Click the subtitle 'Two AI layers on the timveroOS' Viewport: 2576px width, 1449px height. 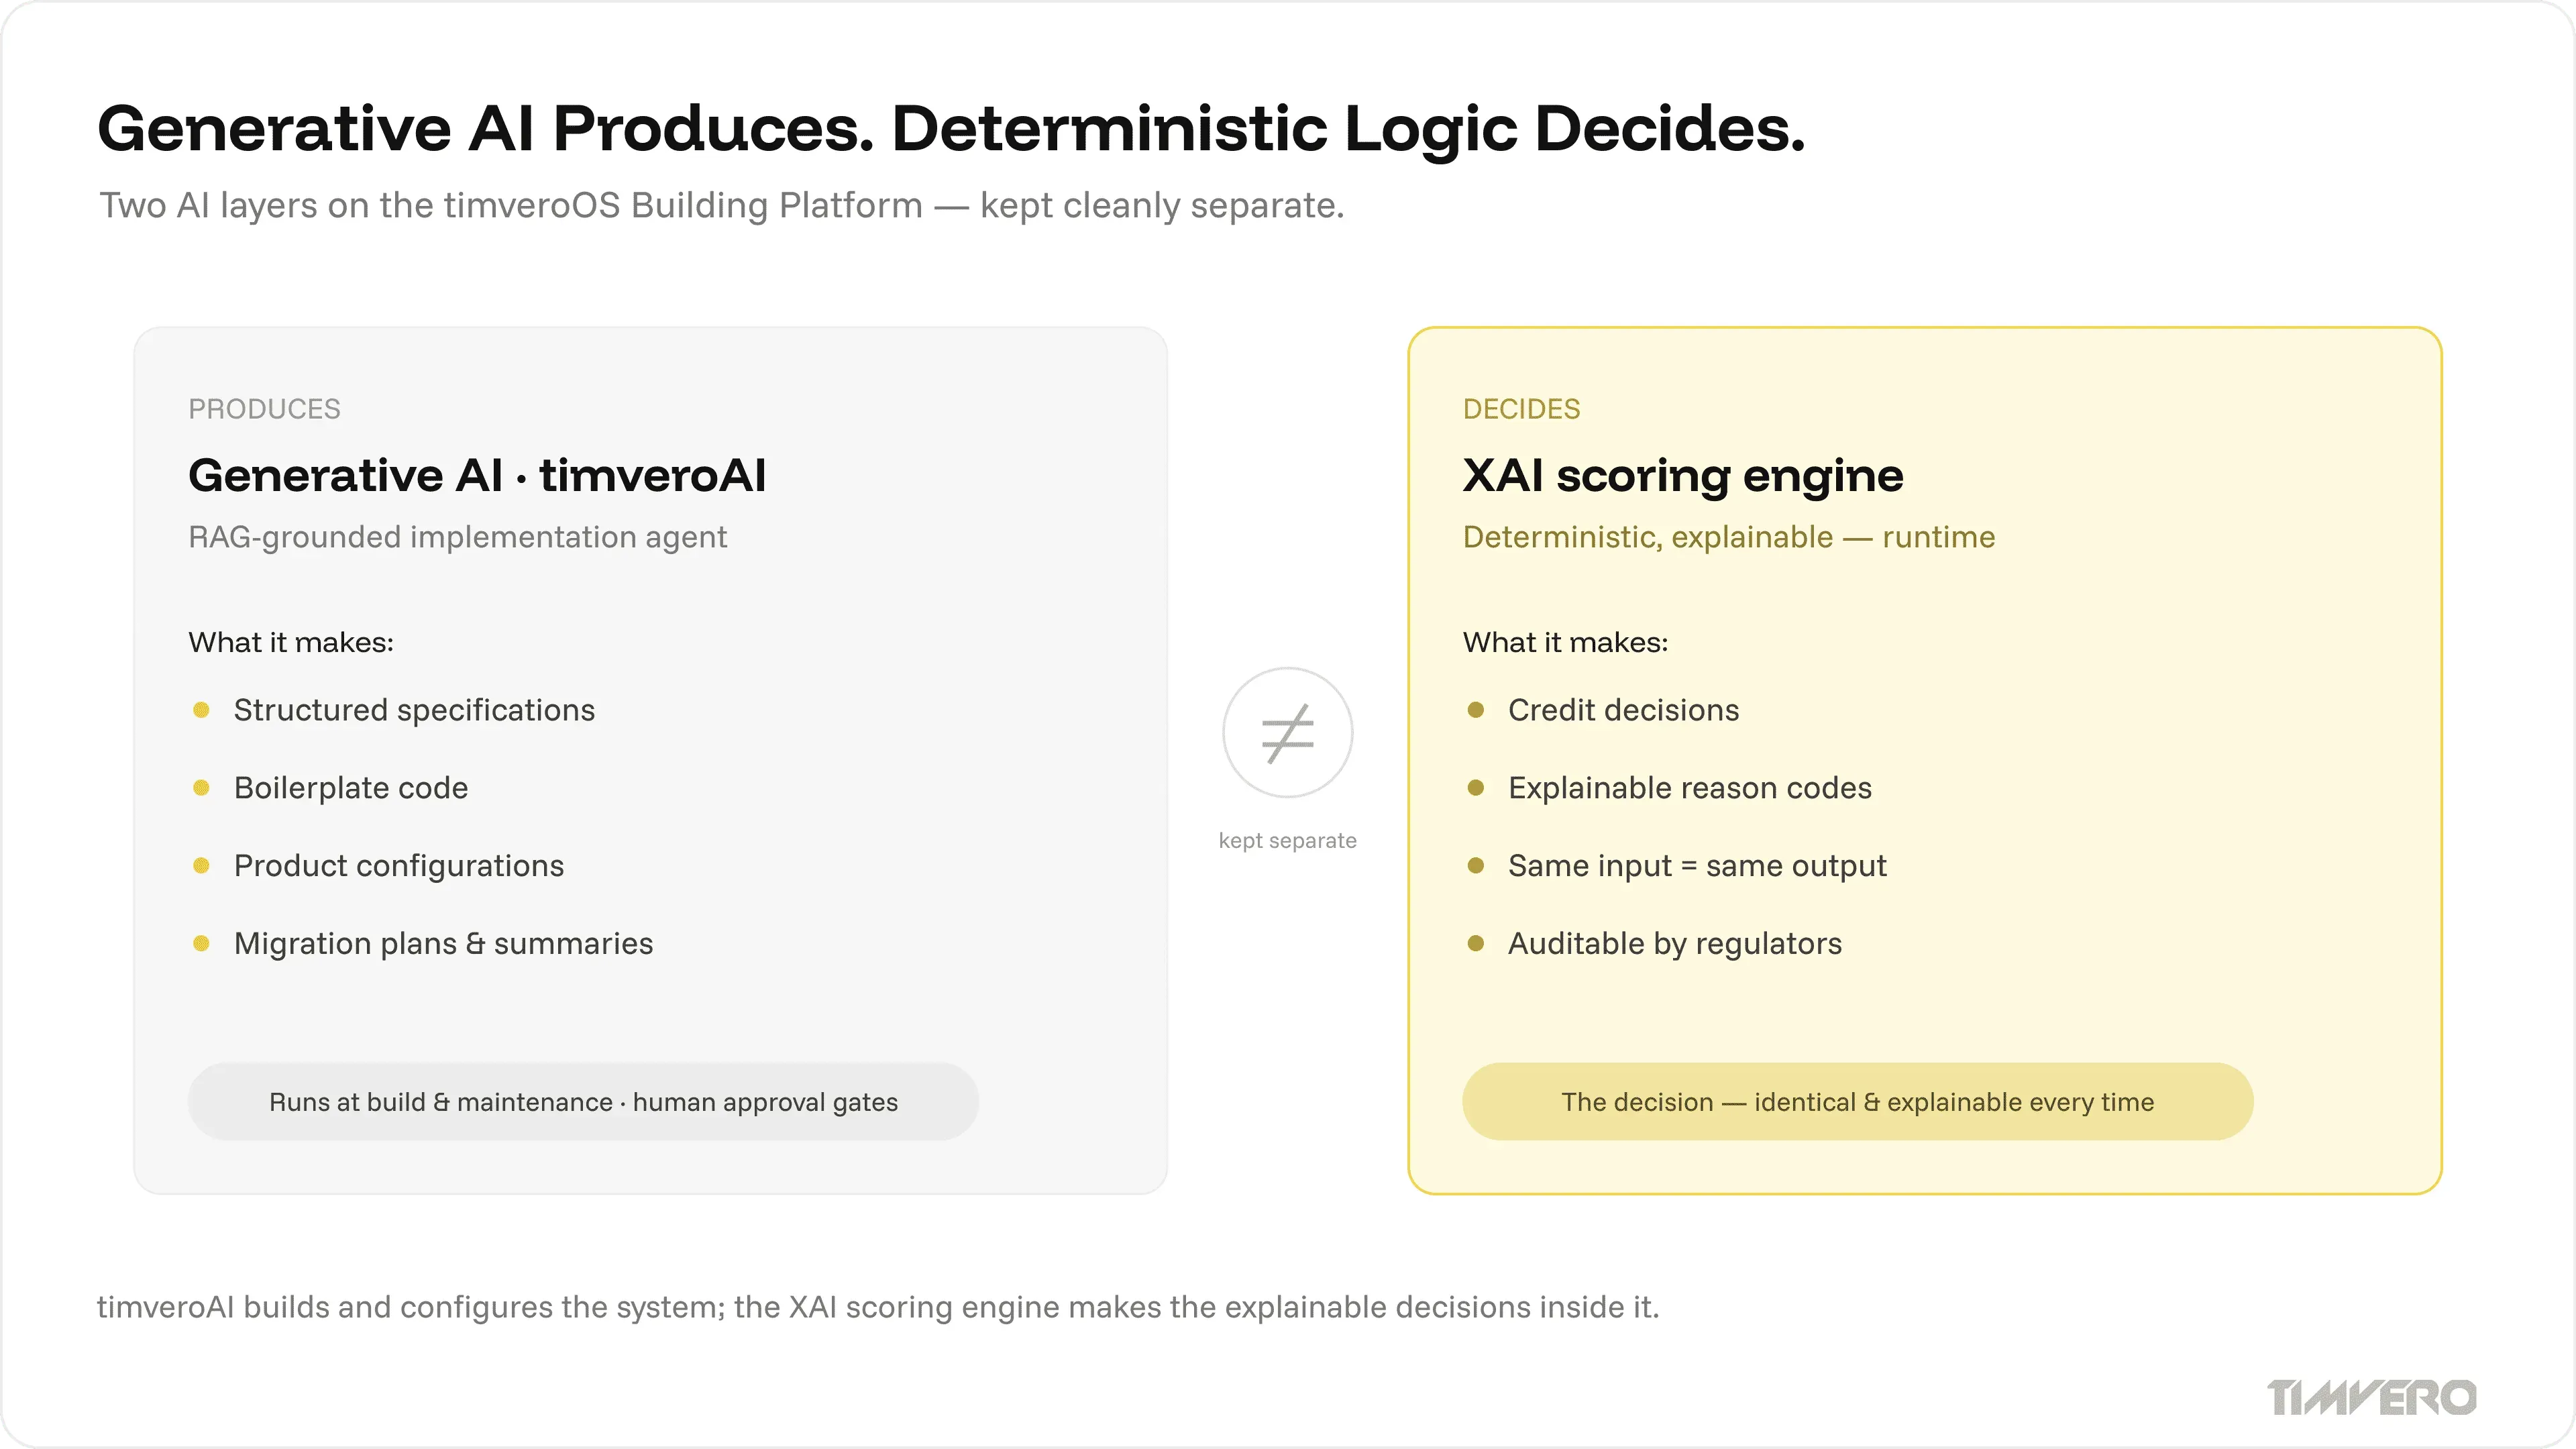pyautogui.click(x=721, y=205)
